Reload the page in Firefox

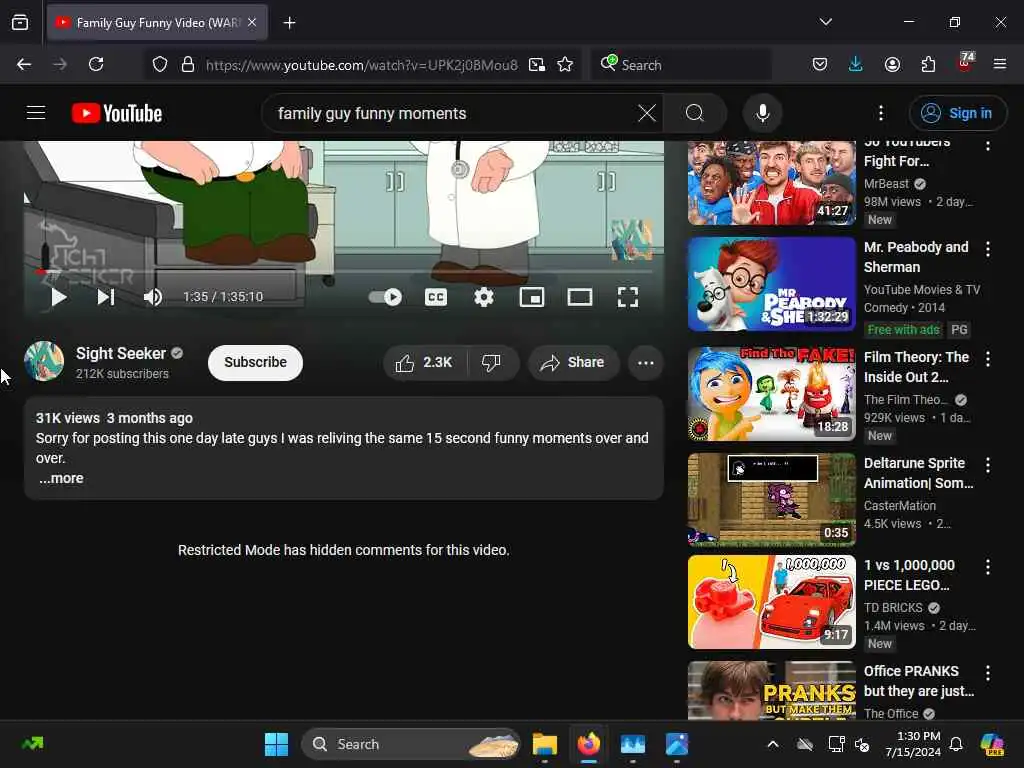96,64
